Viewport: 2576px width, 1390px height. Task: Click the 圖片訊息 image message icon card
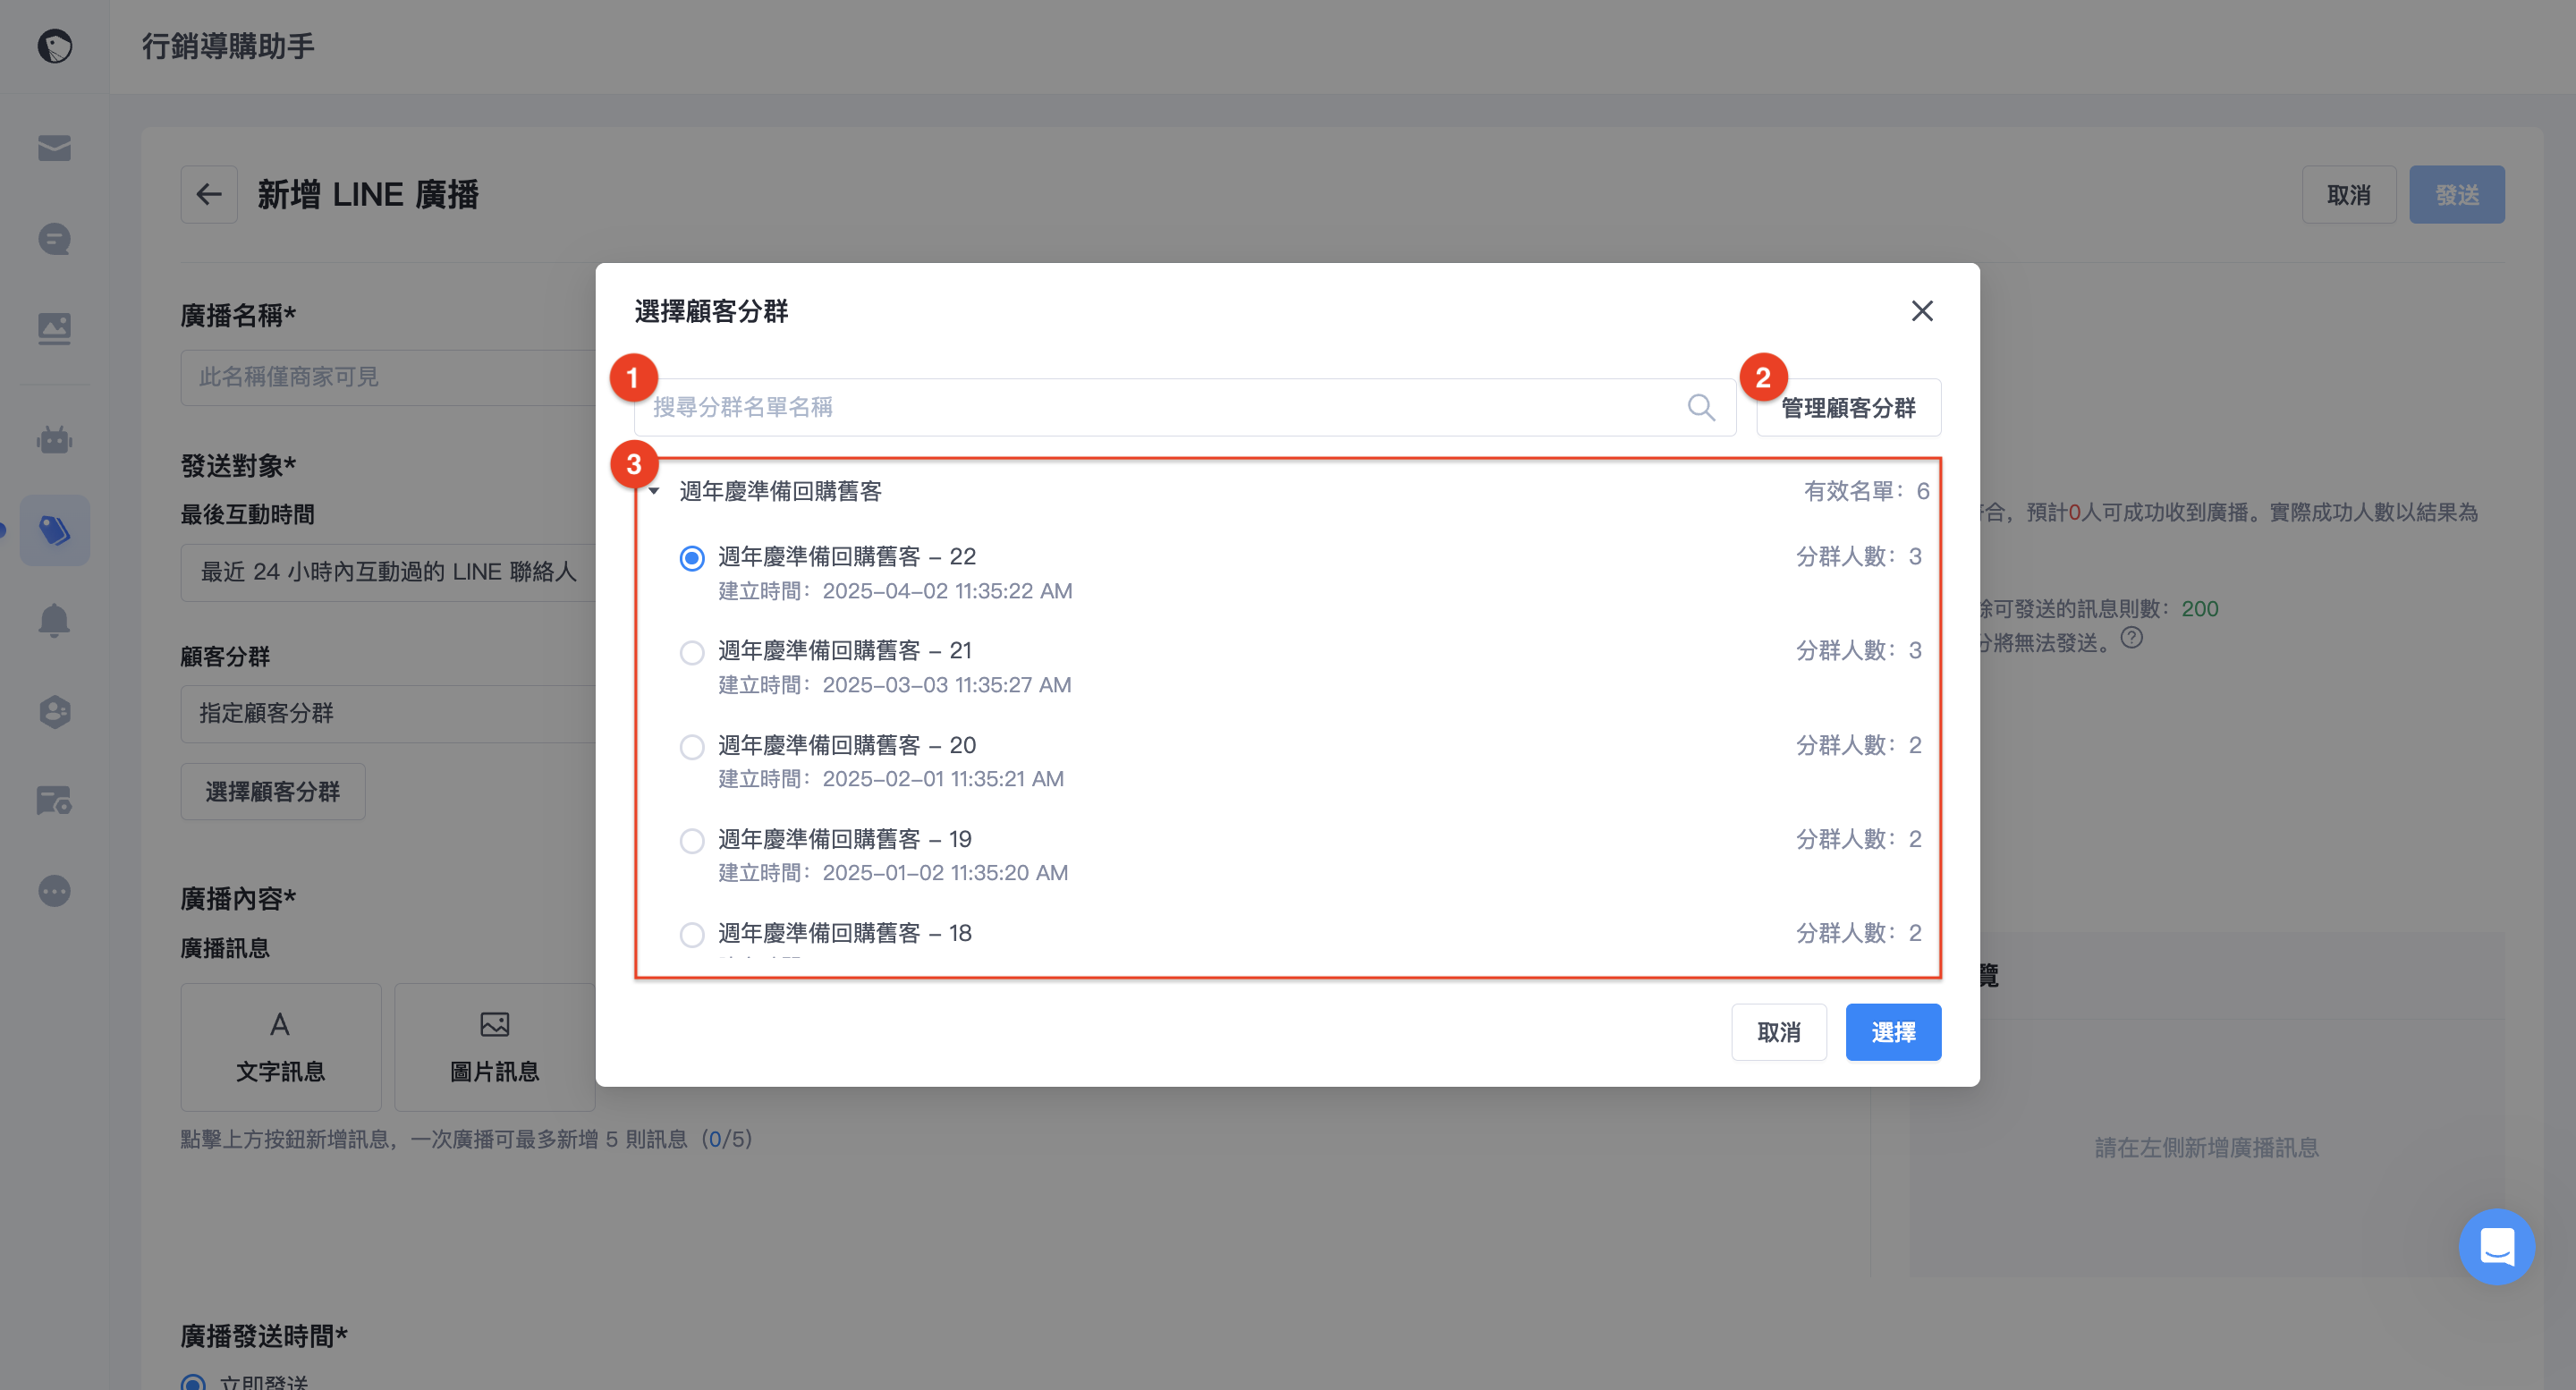pyautogui.click(x=495, y=1047)
